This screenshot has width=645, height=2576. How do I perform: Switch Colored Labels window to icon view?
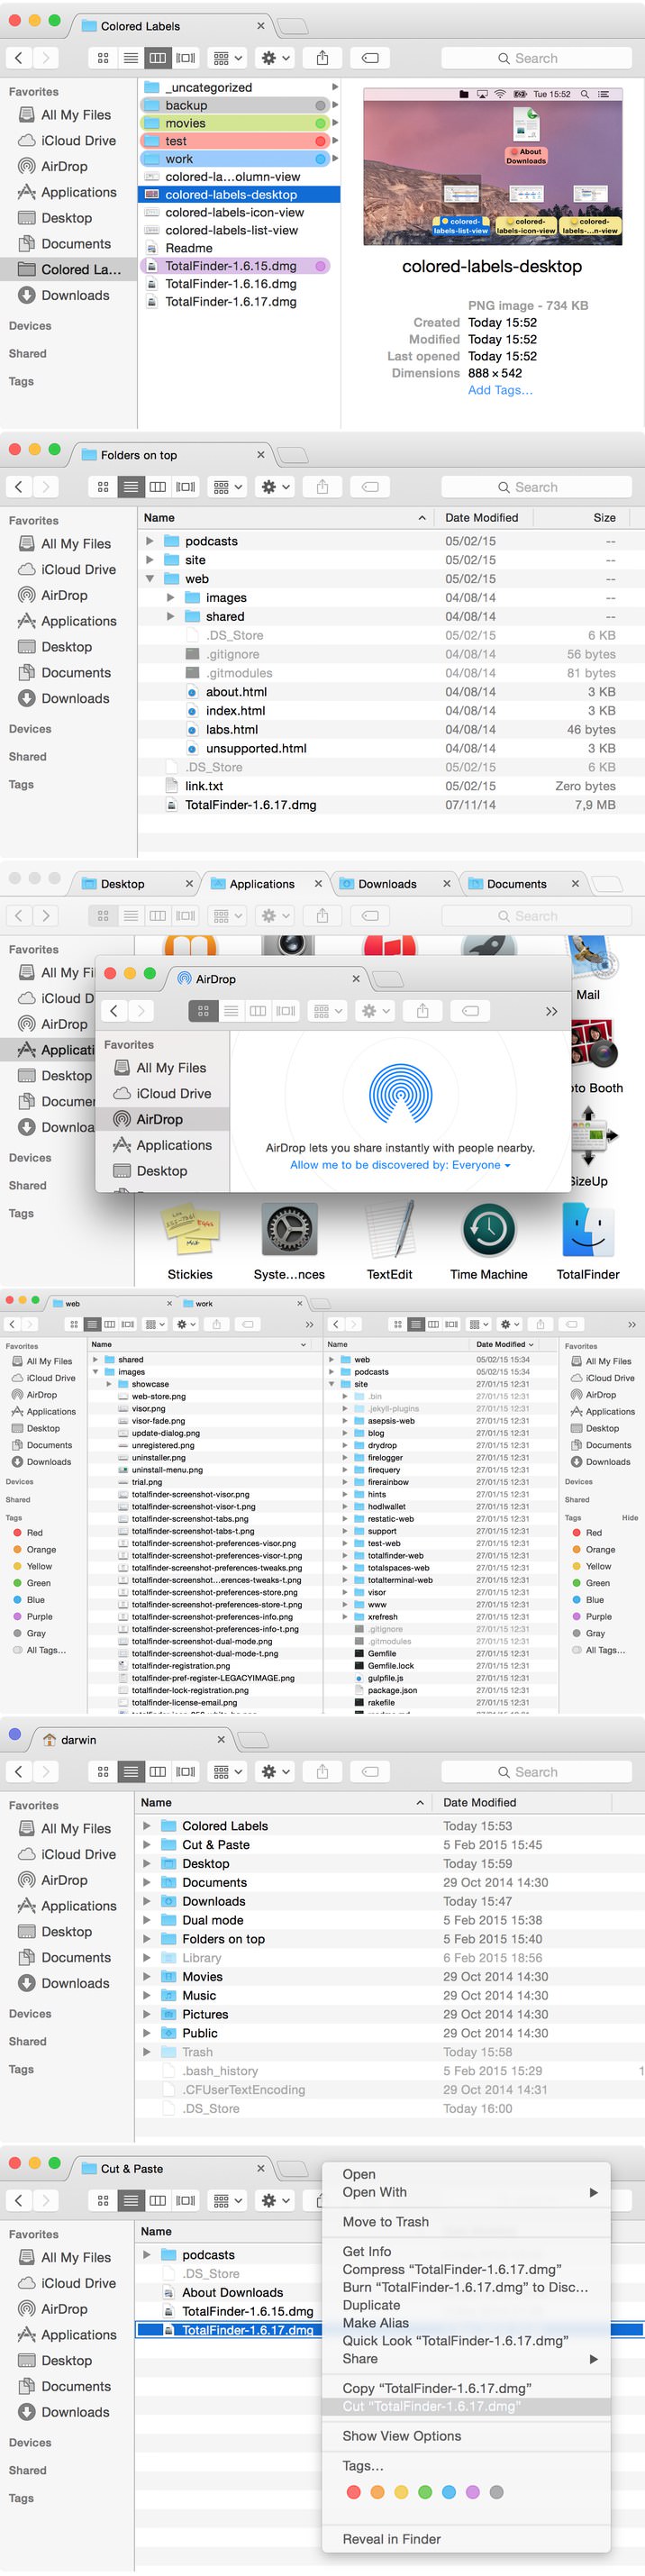(x=103, y=58)
